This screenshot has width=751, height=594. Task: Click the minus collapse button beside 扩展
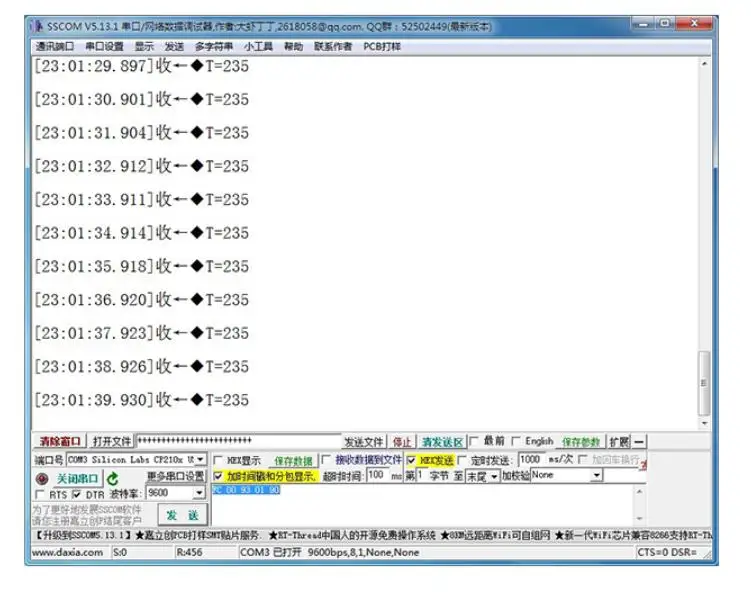pos(639,441)
